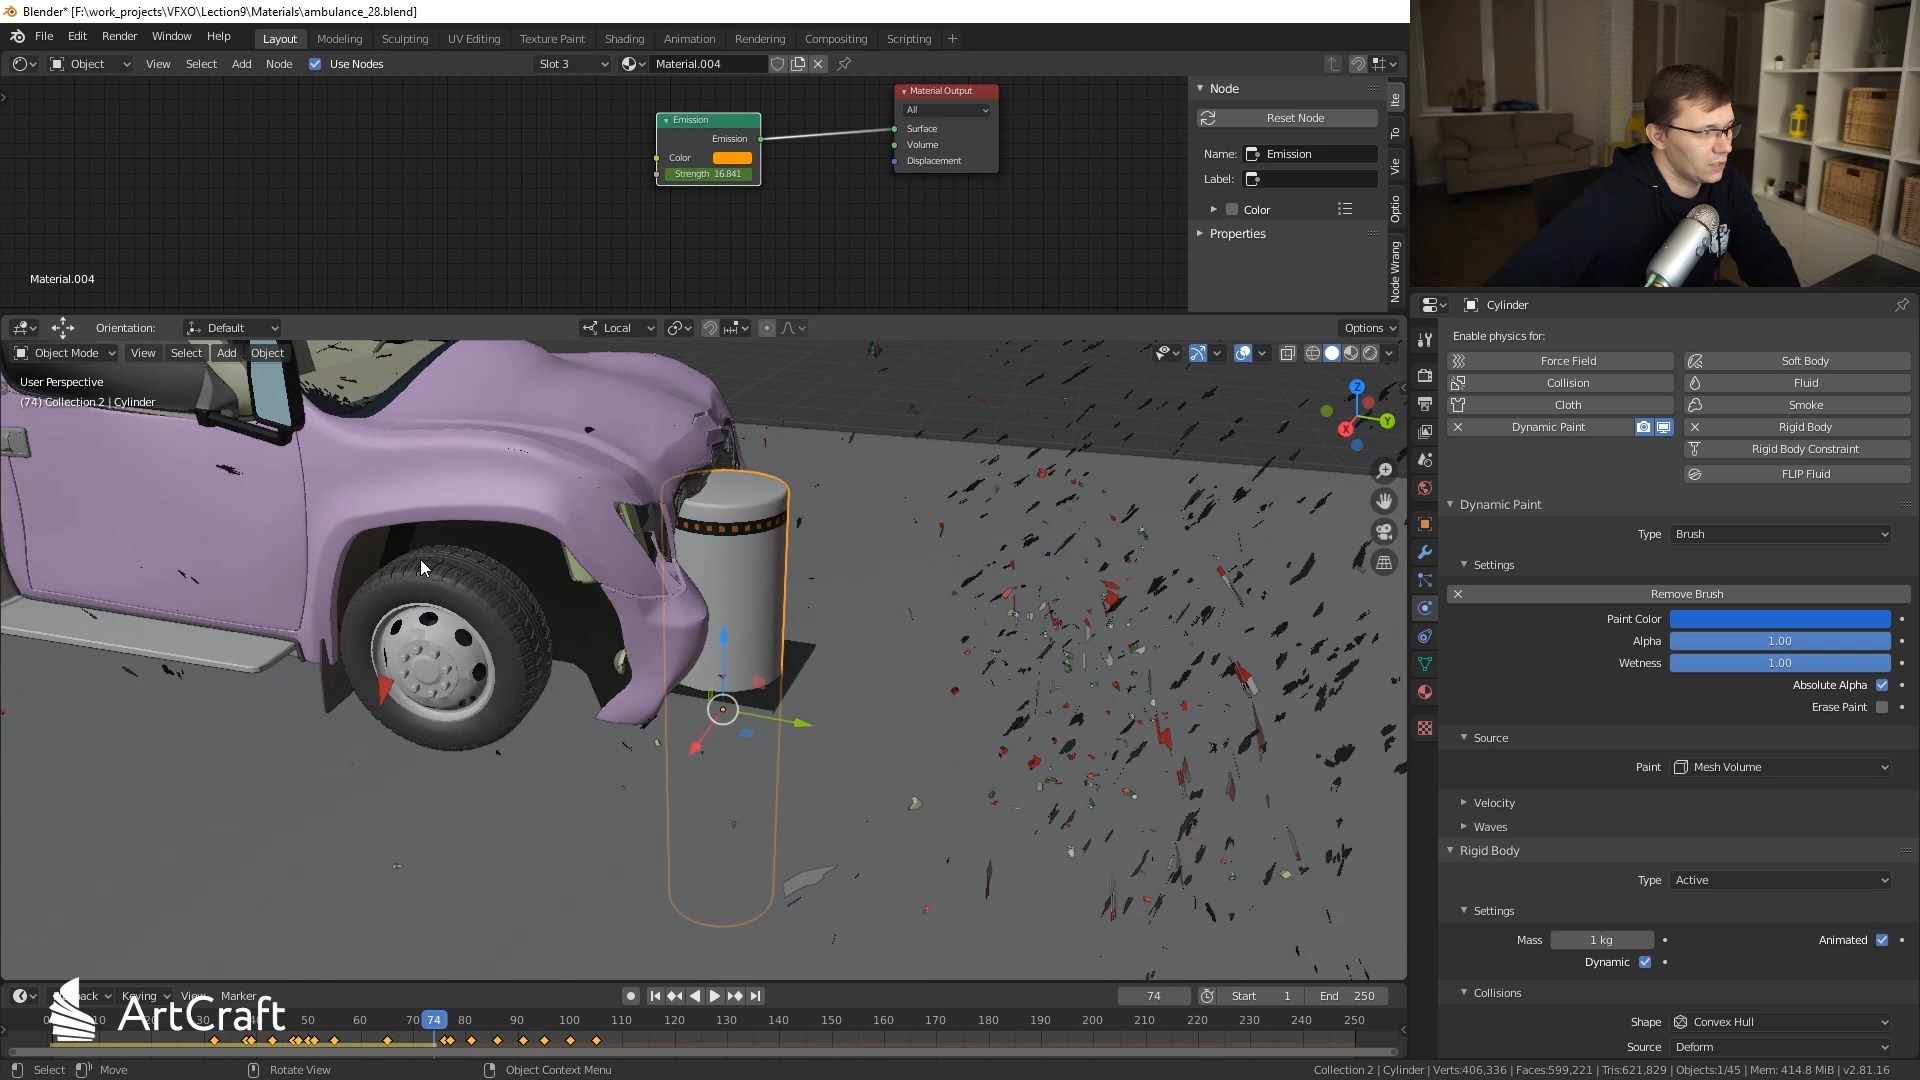1920x1080 pixels.
Task: Toggle viewport overlays icon
Action: [1242, 353]
